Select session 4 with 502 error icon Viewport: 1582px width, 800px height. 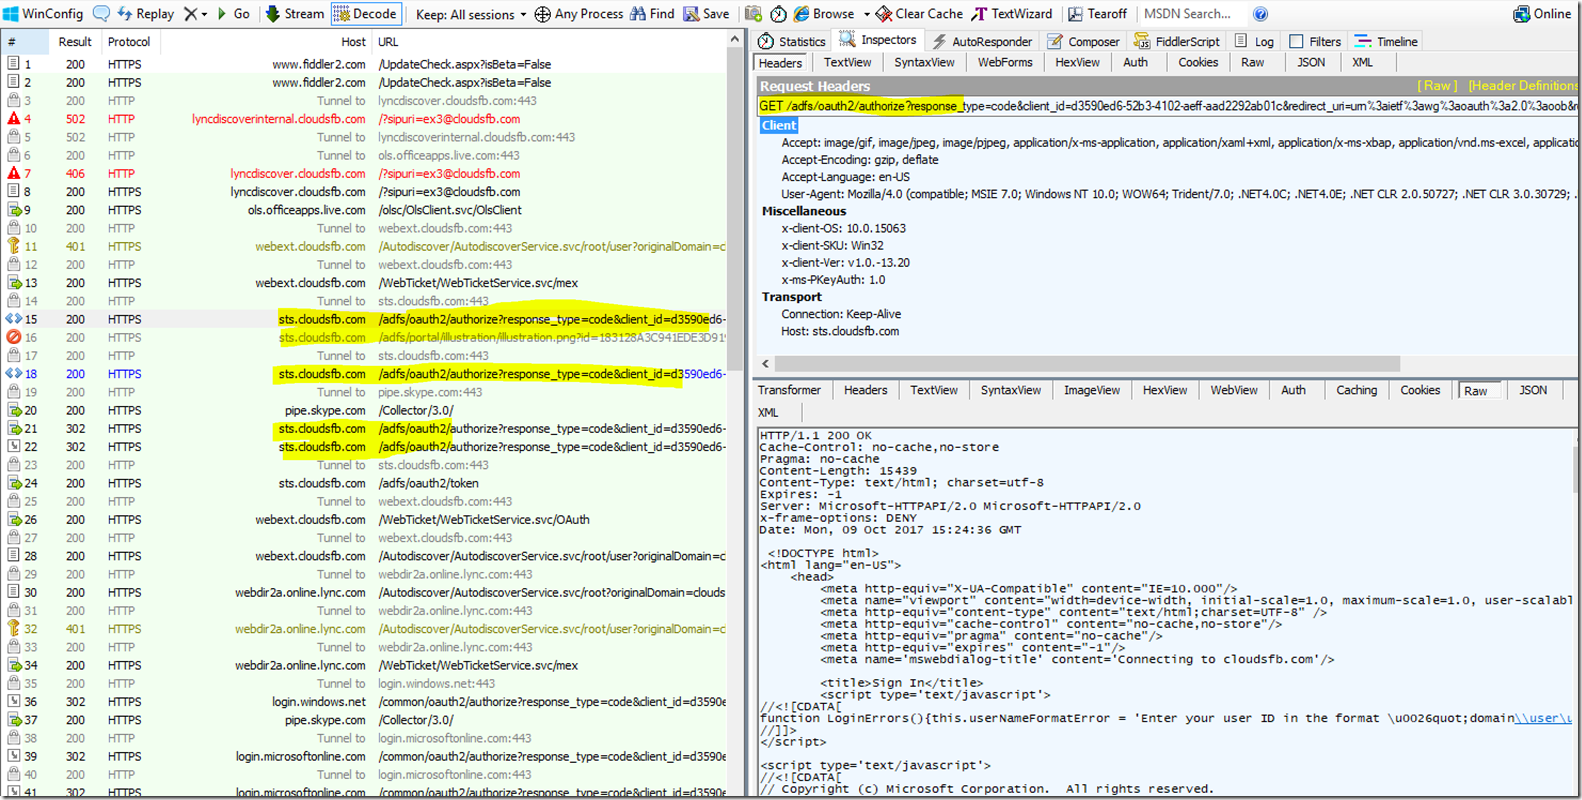tap(365, 119)
